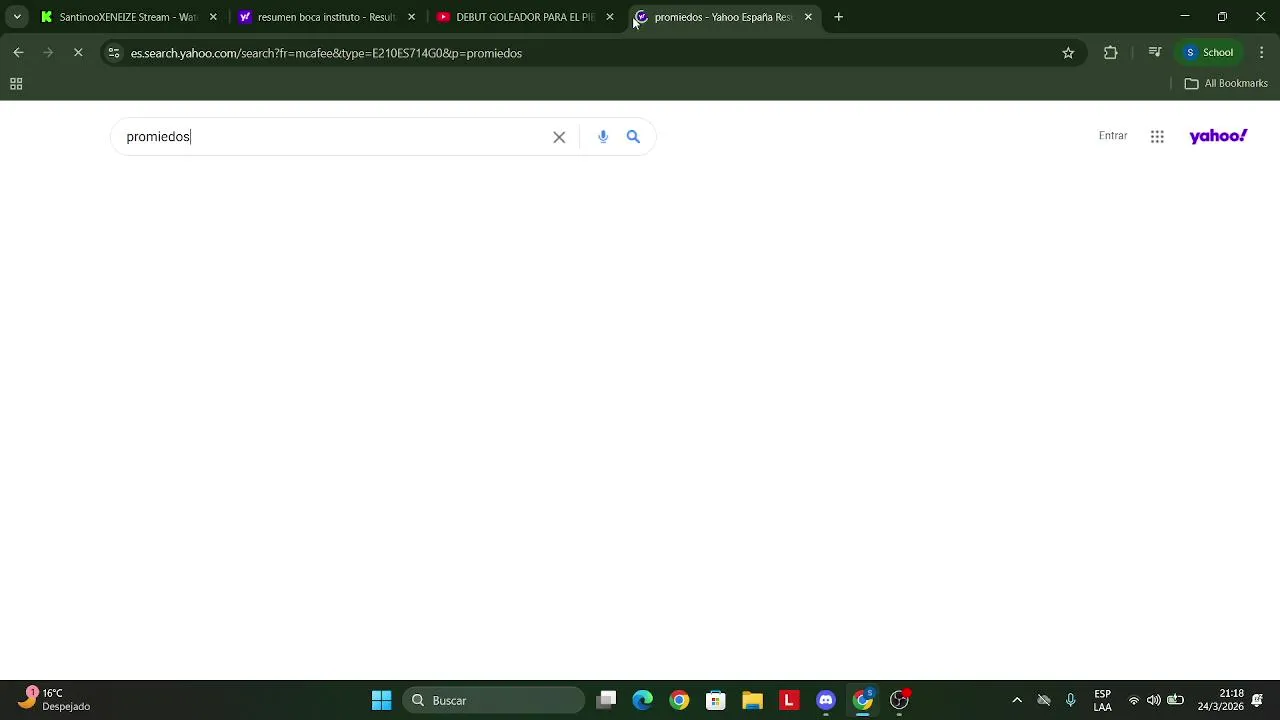The image size is (1280, 720).
Task: Open File Explorer from taskbar
Action: pos(752,700)
